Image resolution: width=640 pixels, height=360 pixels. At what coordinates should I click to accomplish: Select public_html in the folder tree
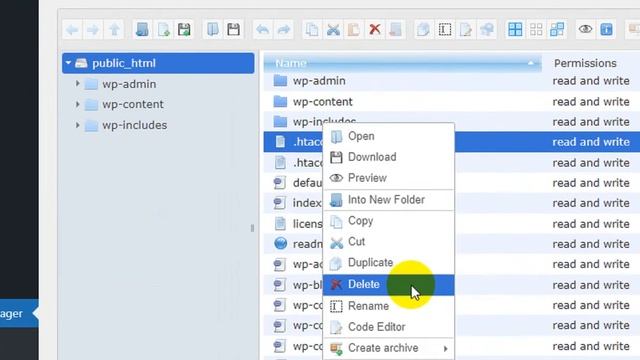tap(158, 63)
